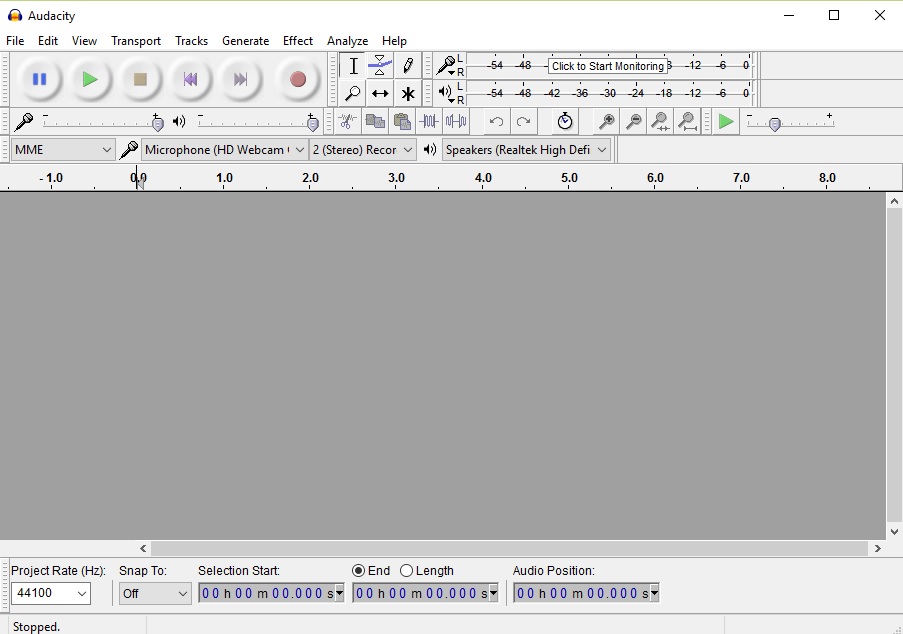Open the Analyze menu
This screenshot has height=634, width=903.
[x=347, y=41]
